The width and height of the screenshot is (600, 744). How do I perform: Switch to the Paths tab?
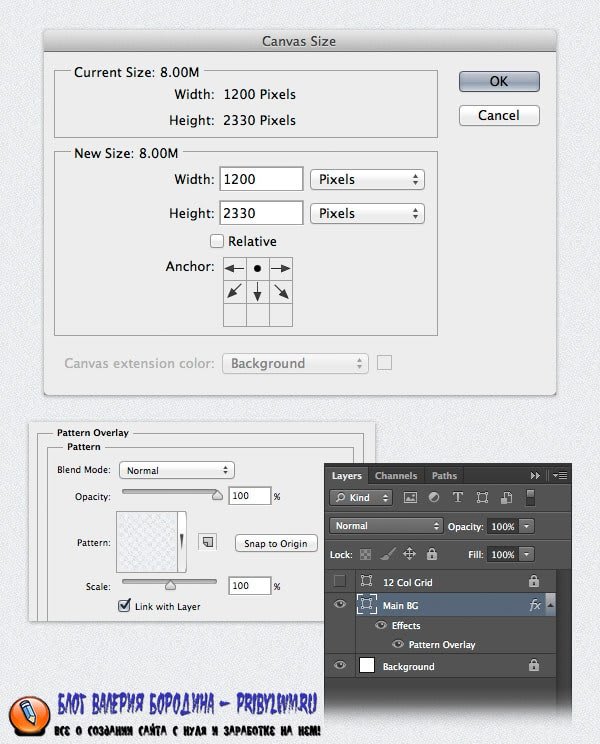pyautogui.click(x=444, y=475)
